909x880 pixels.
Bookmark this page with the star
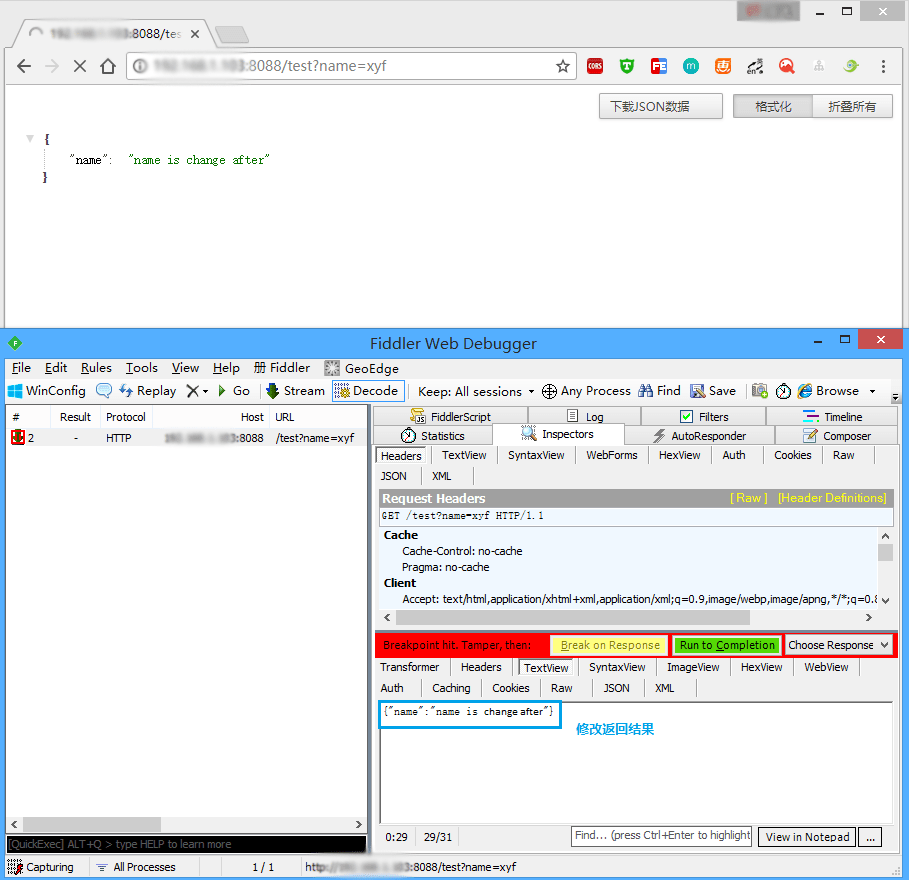pos(562,66)
